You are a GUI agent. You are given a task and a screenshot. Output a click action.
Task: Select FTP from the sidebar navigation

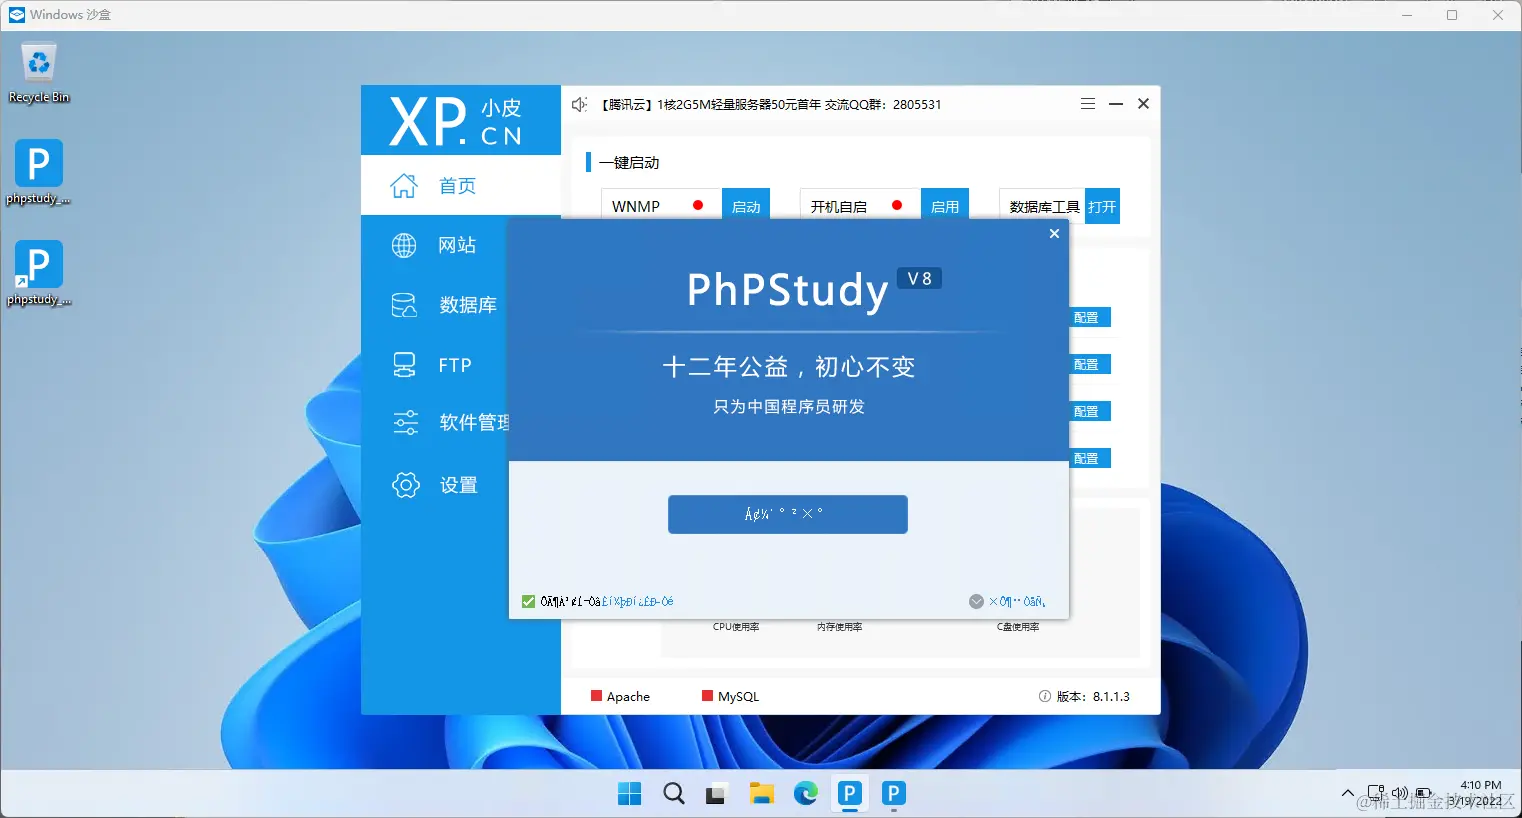point(403,364)
